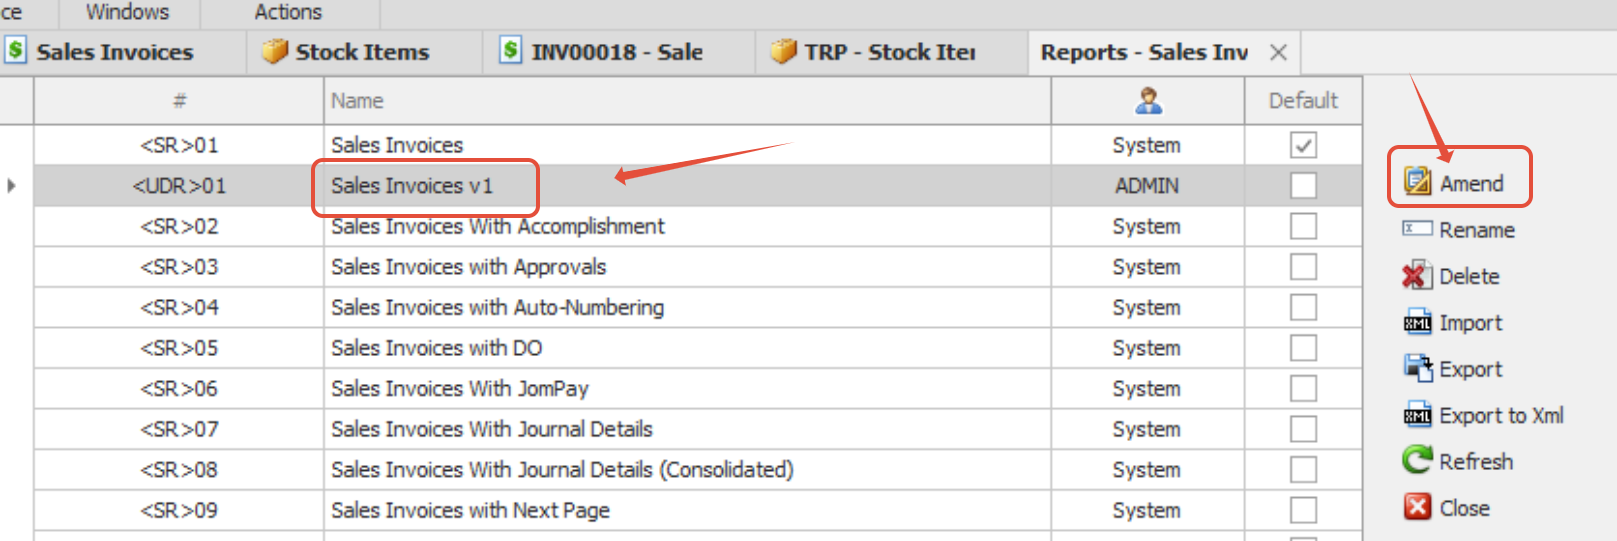Click the Export to Xml button label
This screenshot has width=1617, height=541.
pos(1501,415)
